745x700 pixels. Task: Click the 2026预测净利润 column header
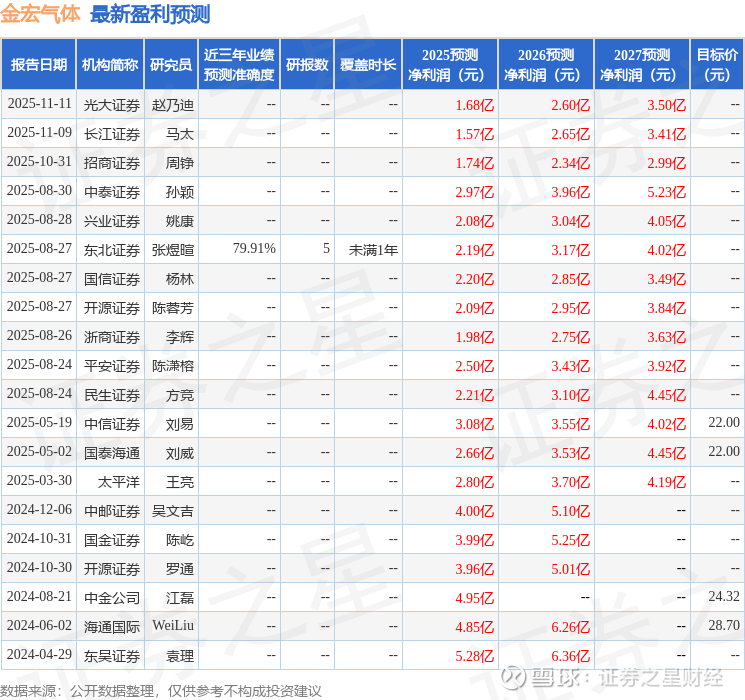(x=546, y=65)
